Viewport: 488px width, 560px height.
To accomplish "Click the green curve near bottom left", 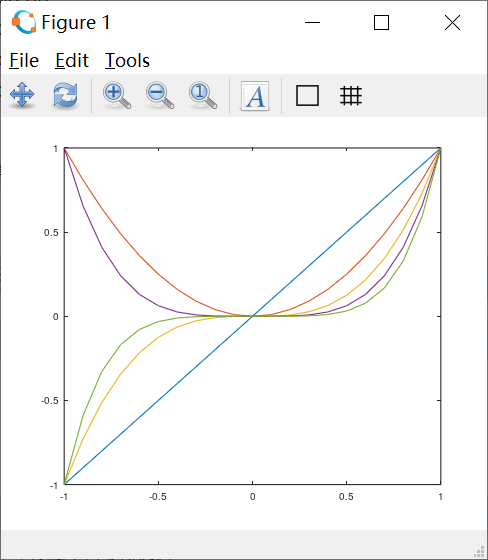I will [x=92, y=394].
